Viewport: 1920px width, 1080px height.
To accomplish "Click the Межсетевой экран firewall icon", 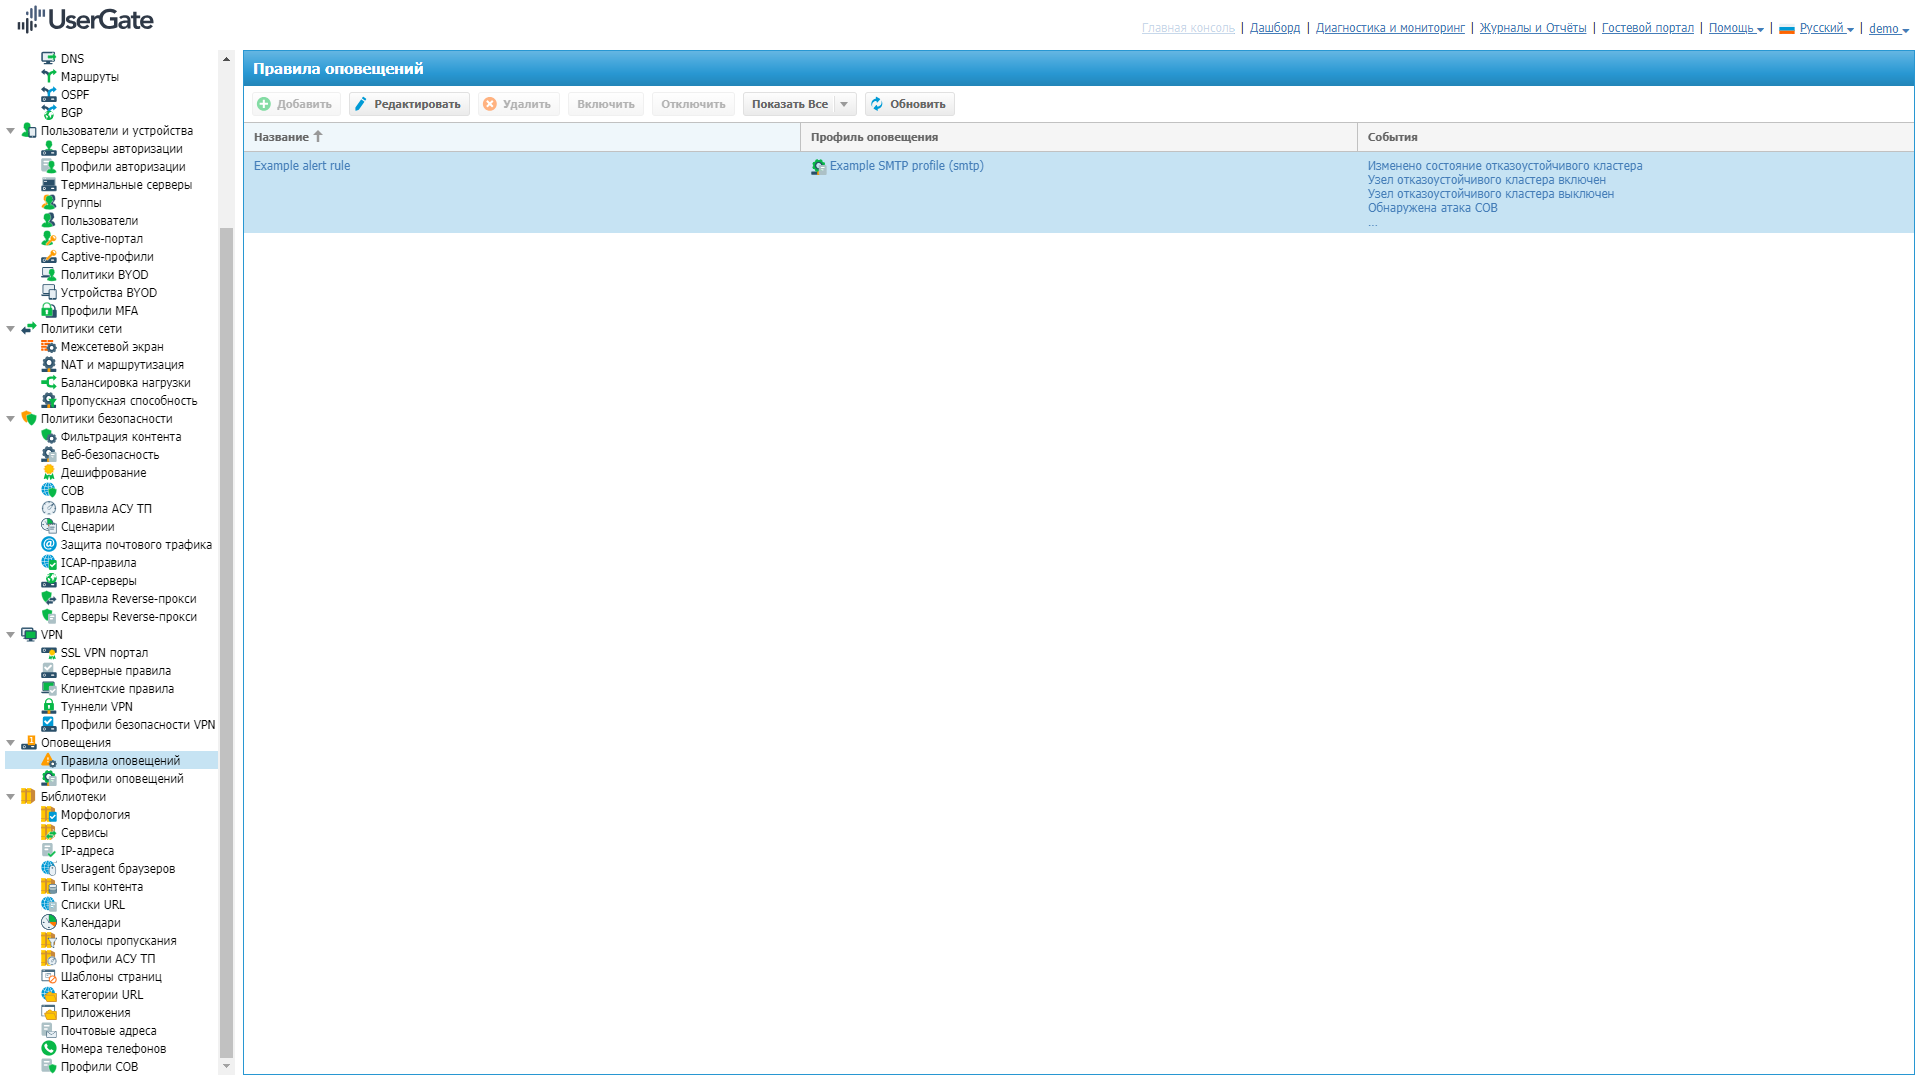I will coord(48,346).
